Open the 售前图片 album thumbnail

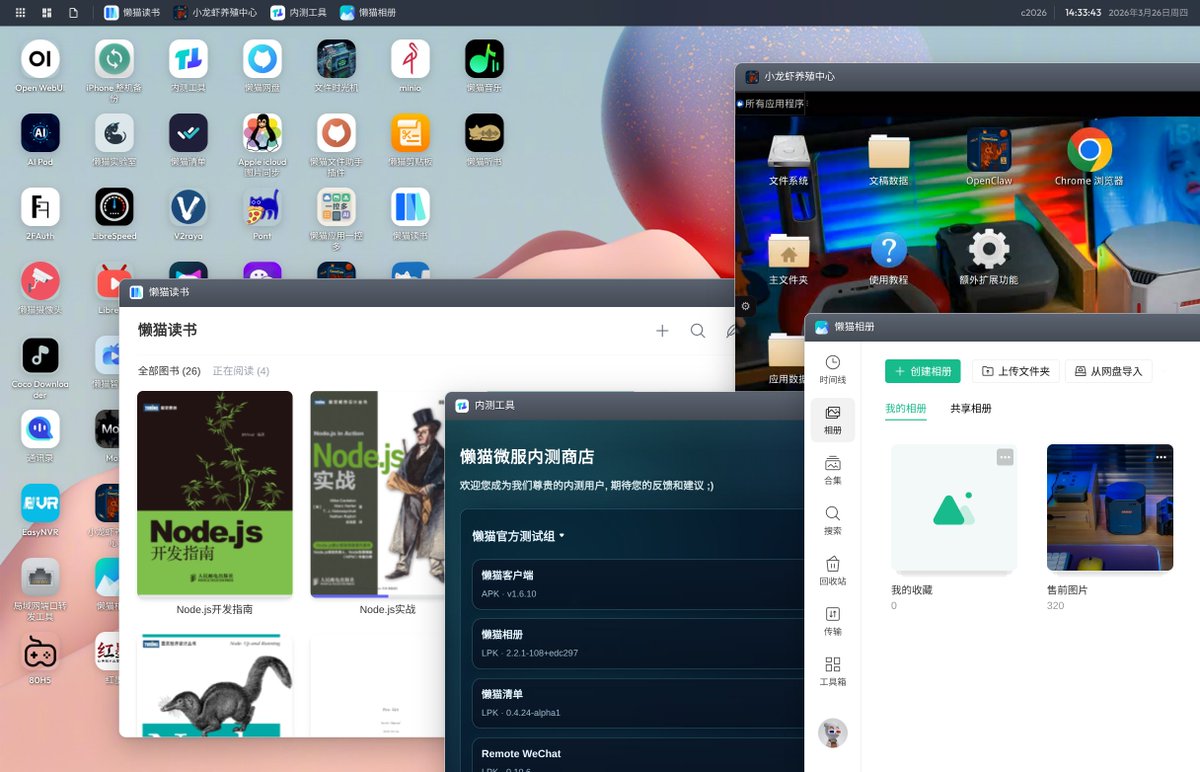1110,507
